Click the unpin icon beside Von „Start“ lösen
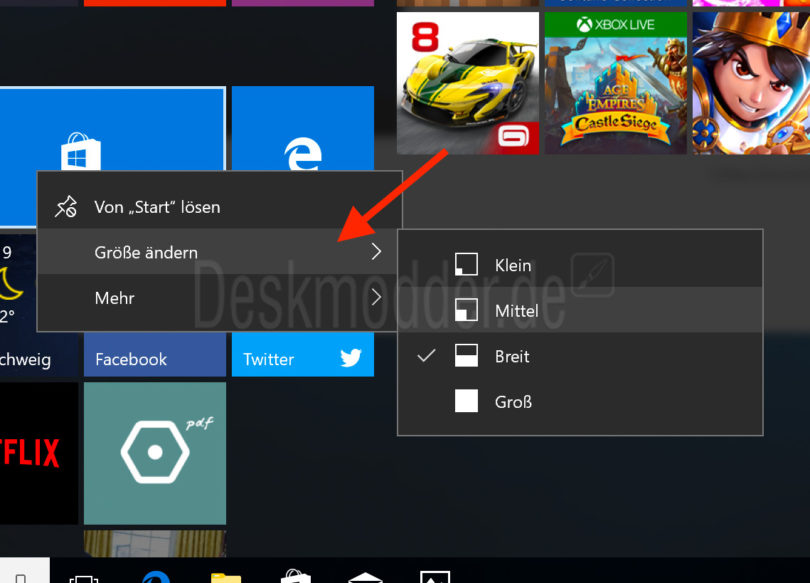 pos(66,207)
